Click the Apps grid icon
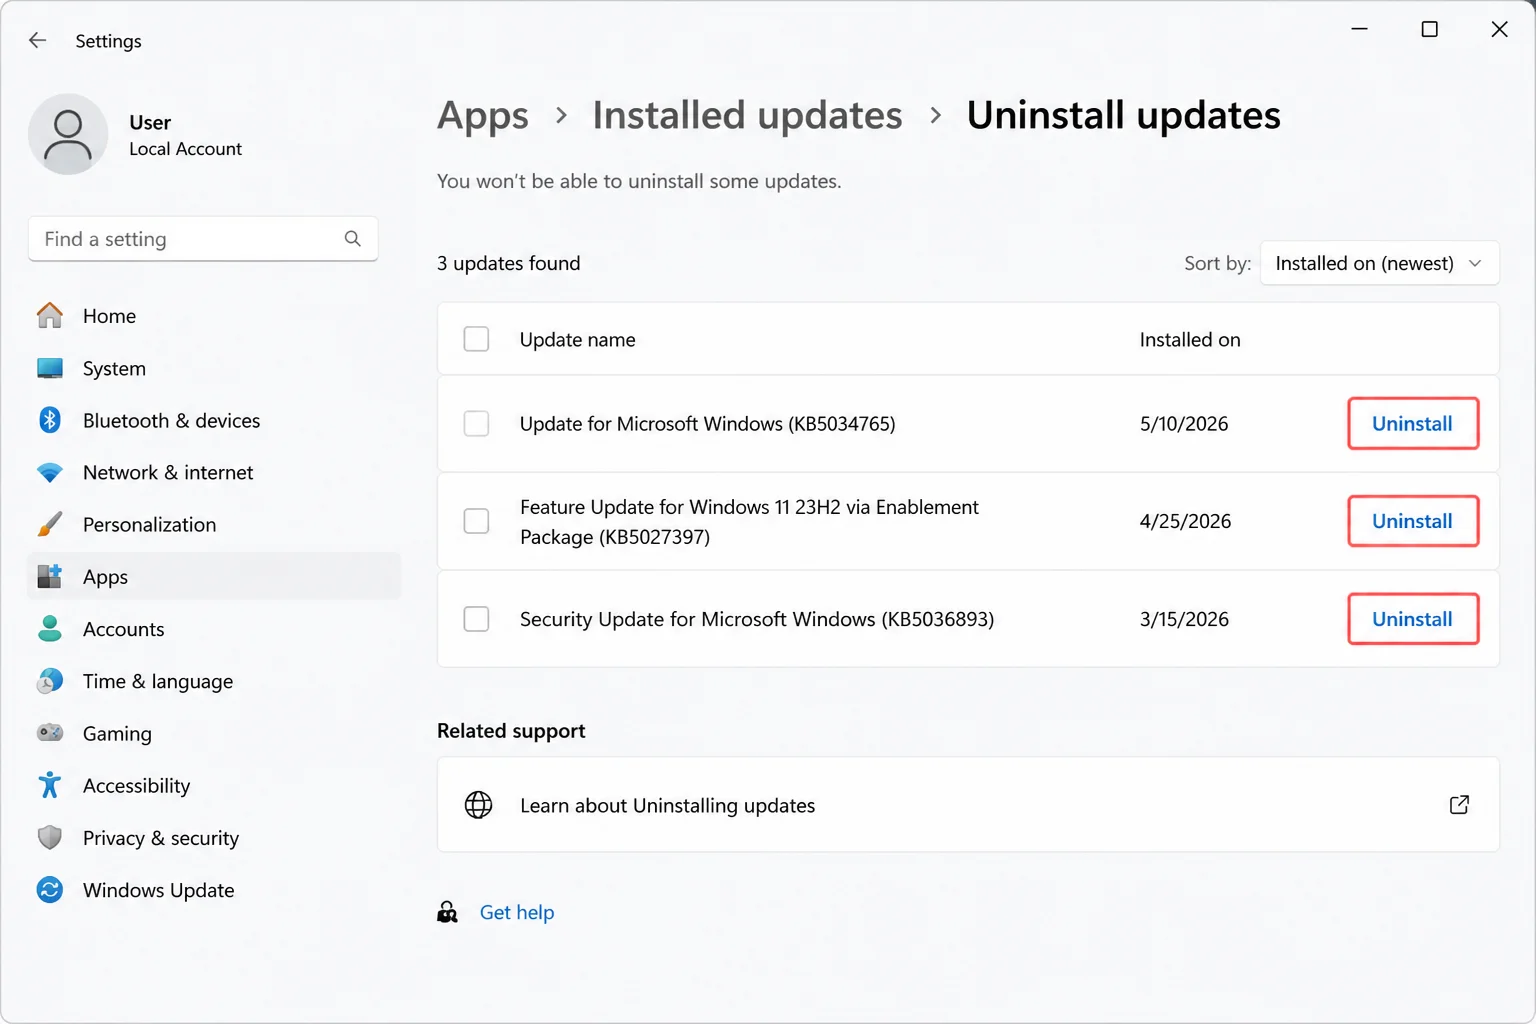Screen dimensions: 1536x1024 click(x=50, y=576)
